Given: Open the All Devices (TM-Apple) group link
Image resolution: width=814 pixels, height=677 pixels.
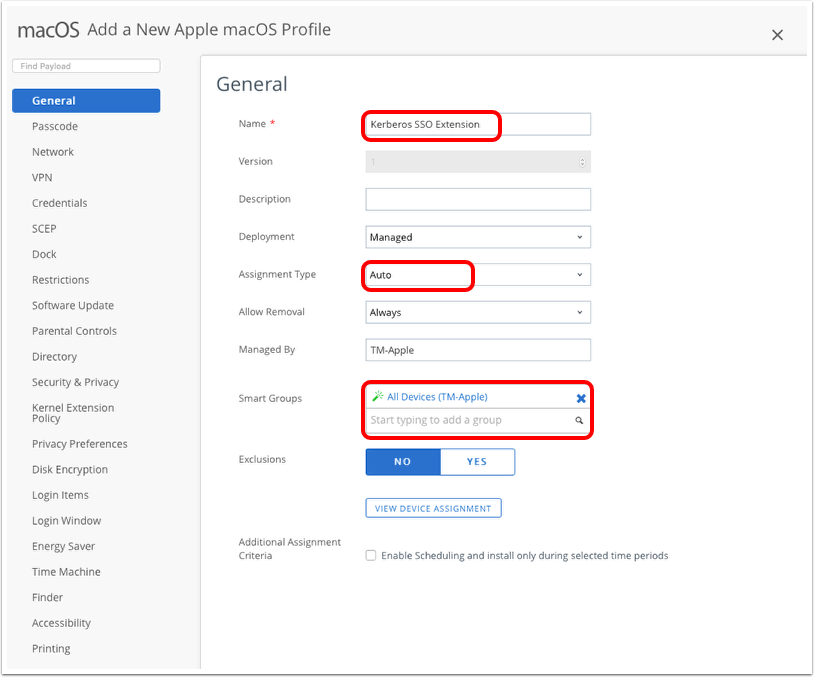Looking at the screenshot, I should (x=437, y=397).
